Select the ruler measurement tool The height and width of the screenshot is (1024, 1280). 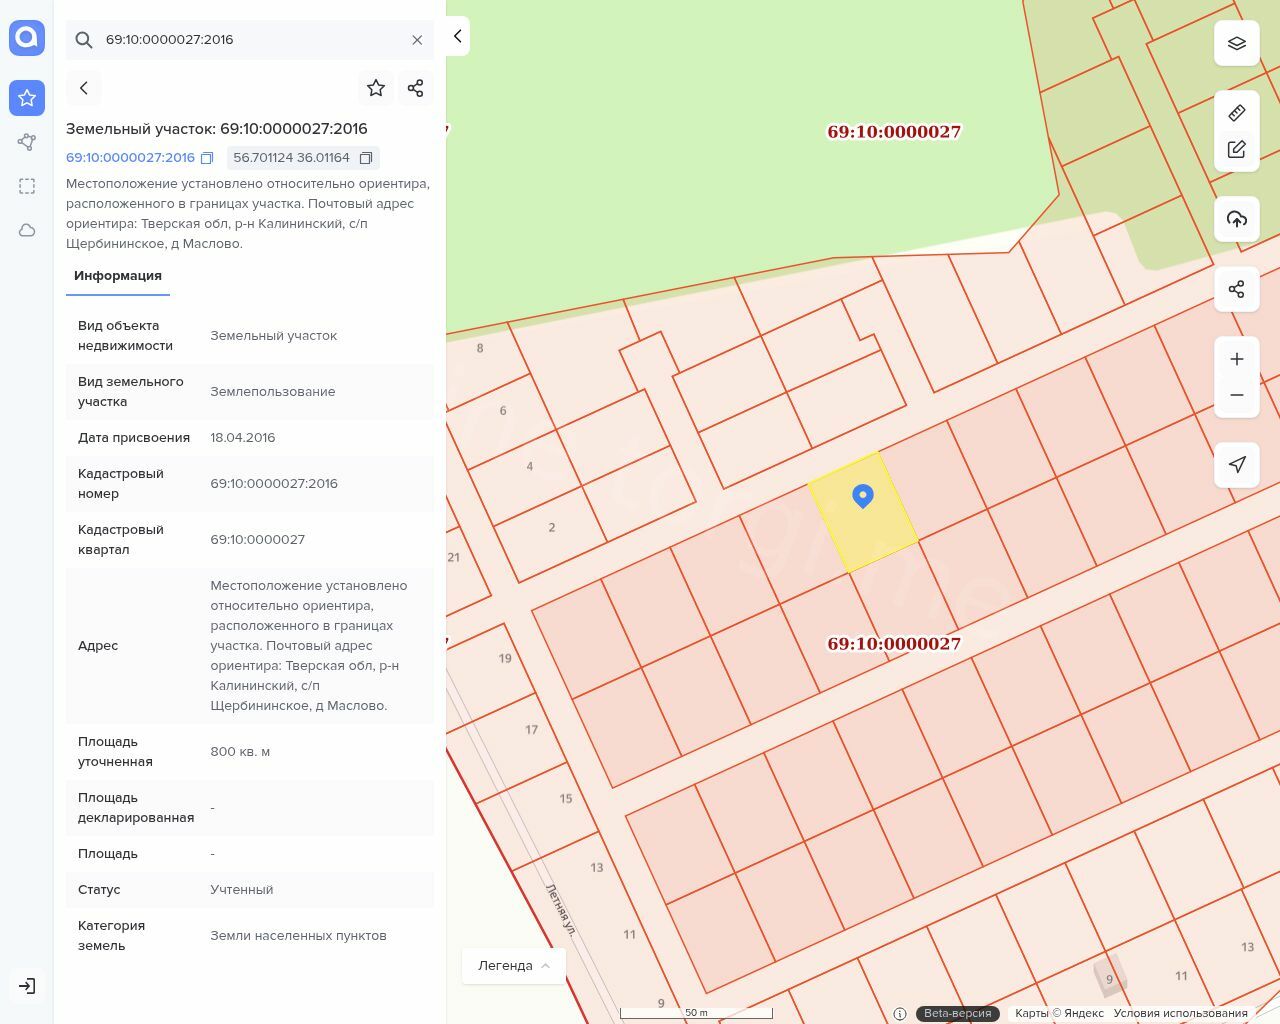(1236, 113)
